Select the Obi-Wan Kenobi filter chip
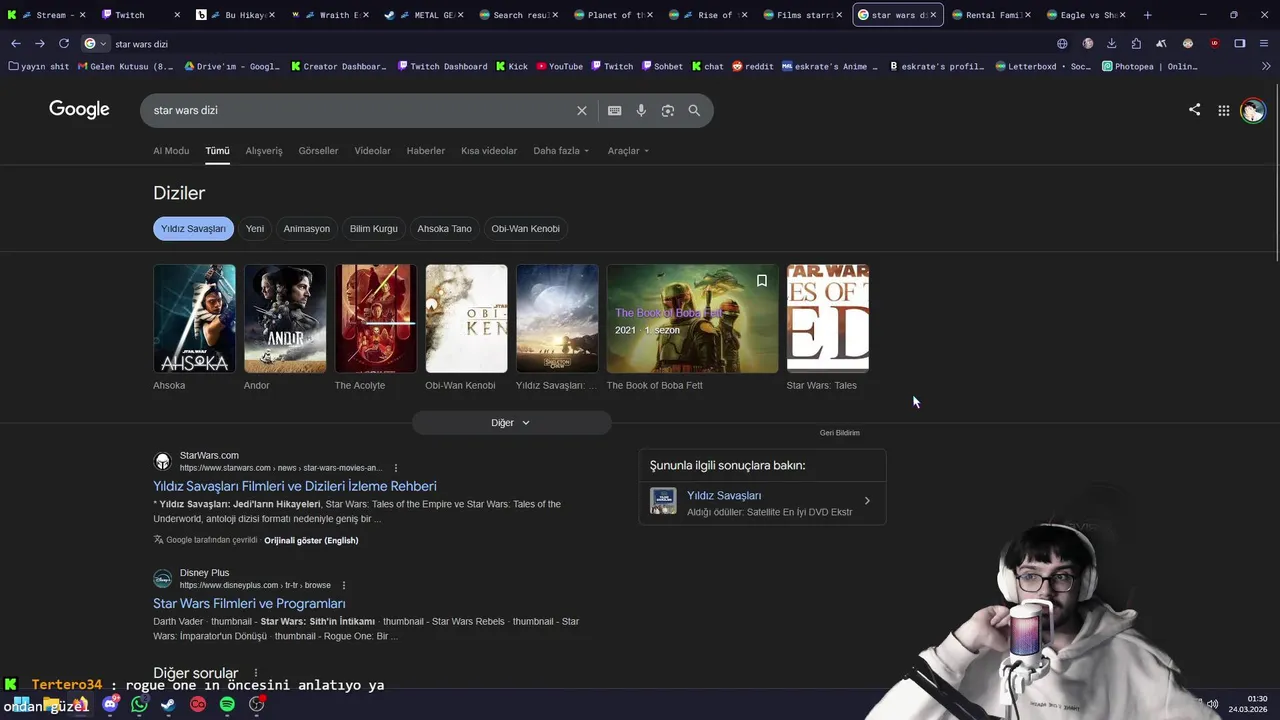The image size is (1280, 720). (x=525, y=229)
